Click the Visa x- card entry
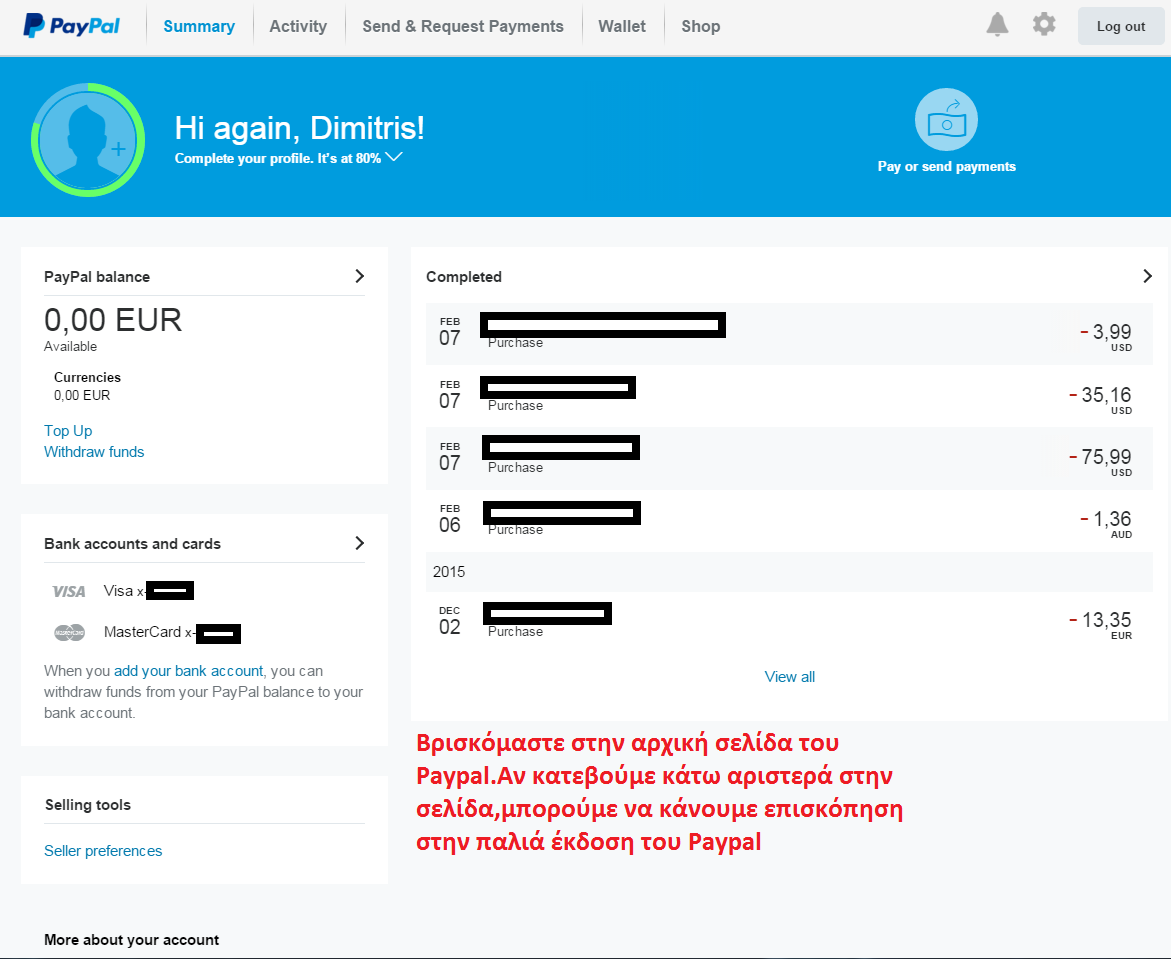The height and width of the screenshot is (959, 1171). tap(123, 591)
